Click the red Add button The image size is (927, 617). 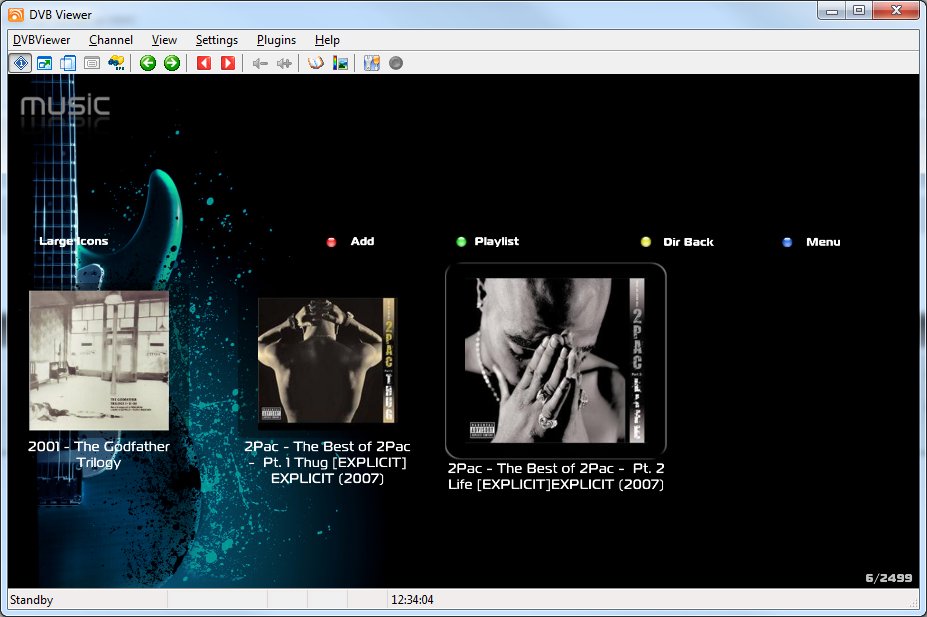click(350, 242)
